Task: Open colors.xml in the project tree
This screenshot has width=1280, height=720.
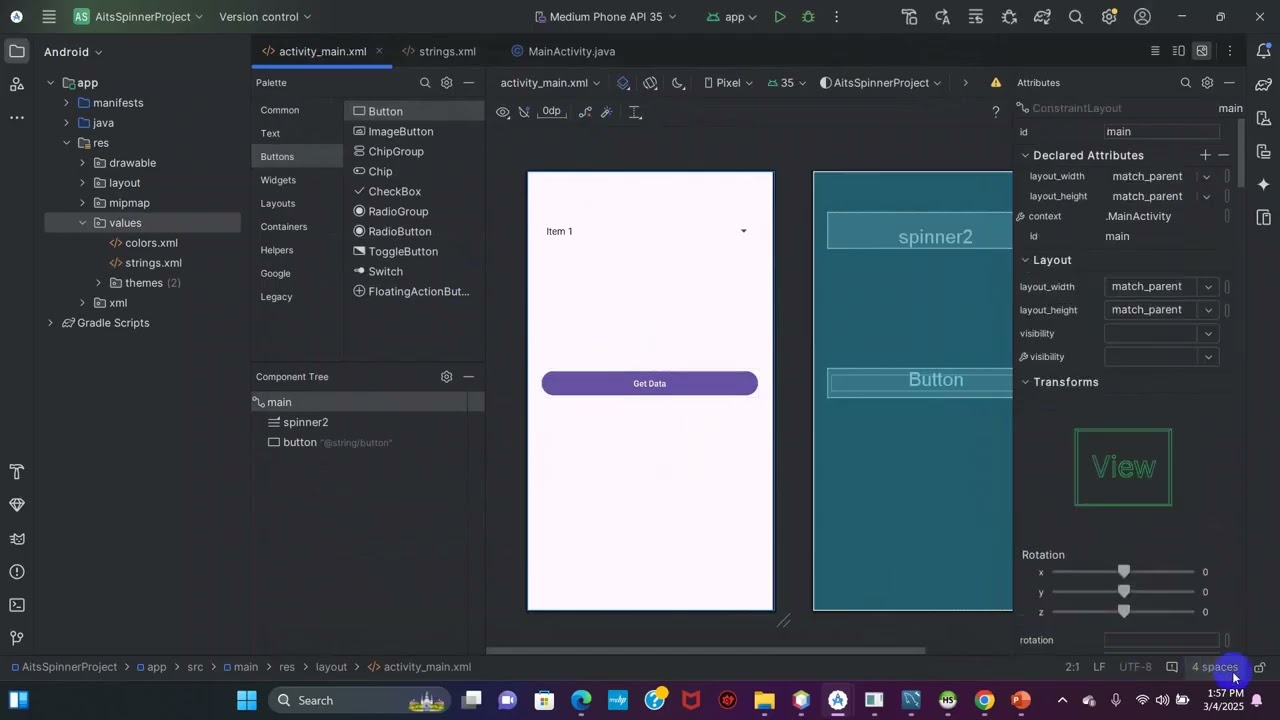Action: pyautogui.click(x=151, y=243)
